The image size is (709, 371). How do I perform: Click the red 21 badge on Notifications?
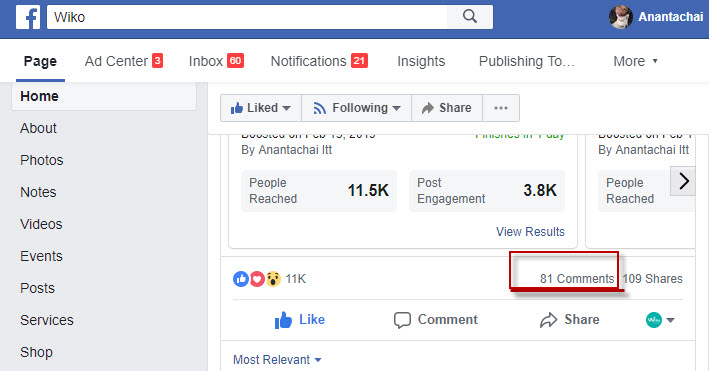pos(359,61)
